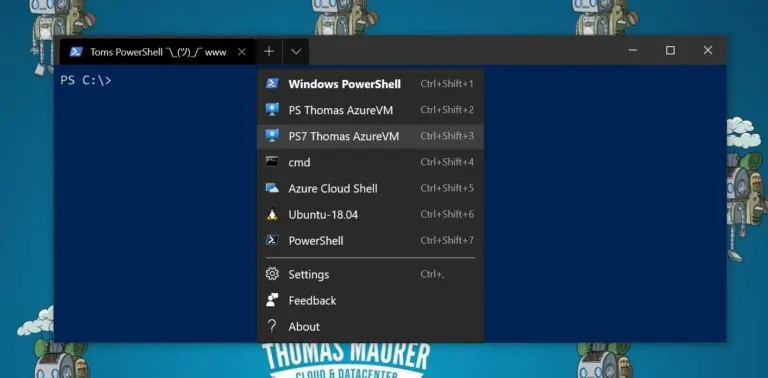Minimize the terminal window
Screen dimensions: 768x378
pos(633,50)
